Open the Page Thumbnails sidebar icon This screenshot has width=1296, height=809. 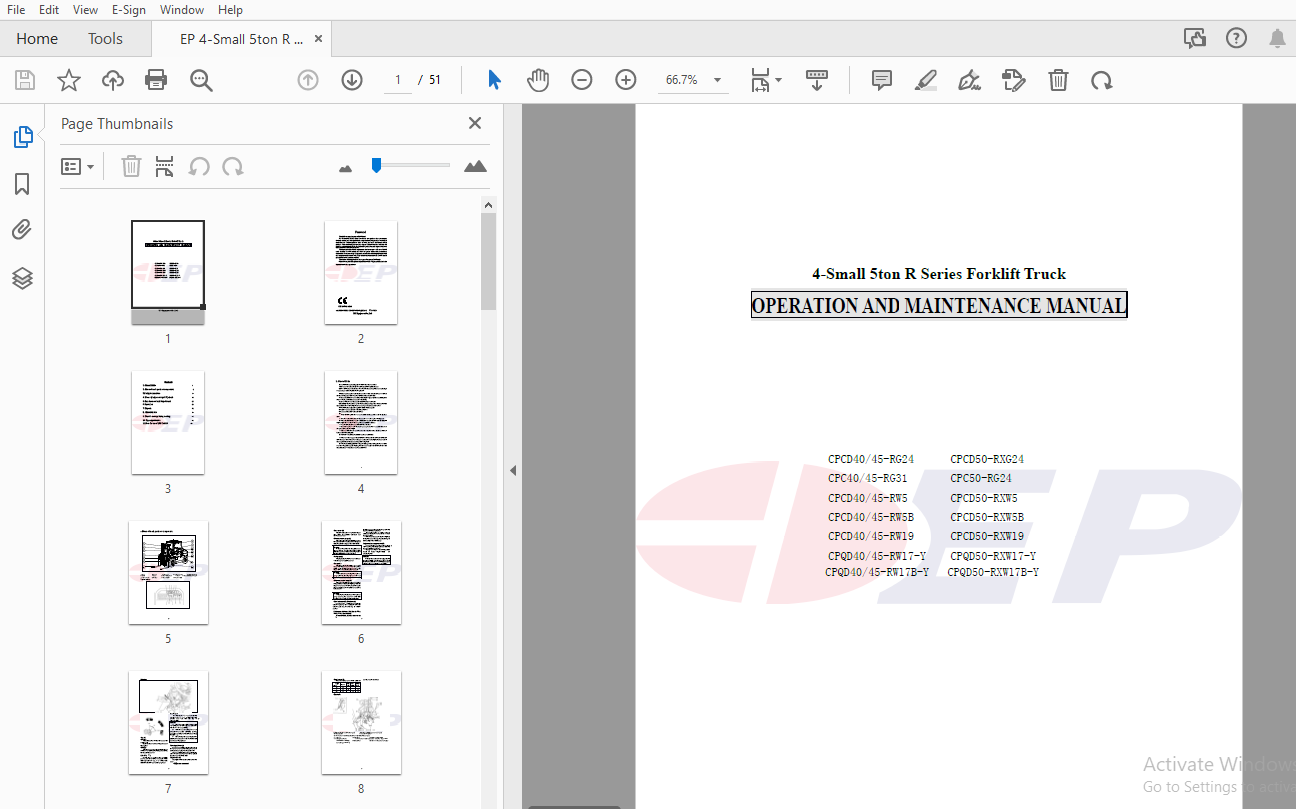tap(23, 137)
